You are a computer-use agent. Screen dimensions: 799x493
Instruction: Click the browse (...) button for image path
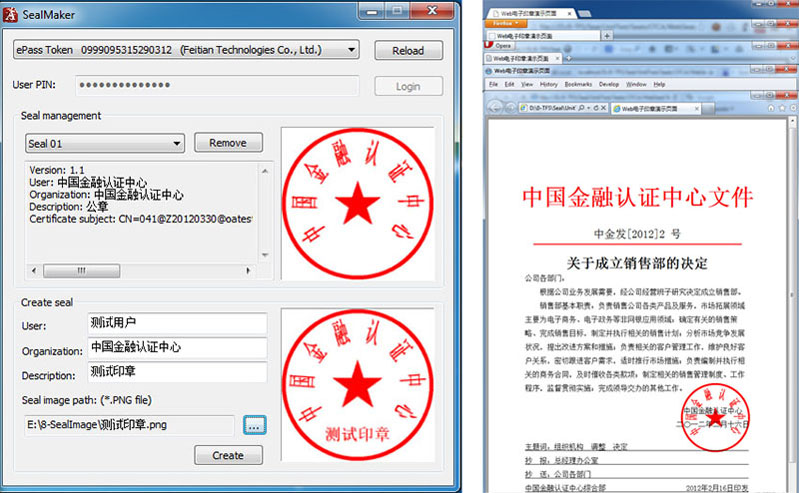tap(255, 425)
